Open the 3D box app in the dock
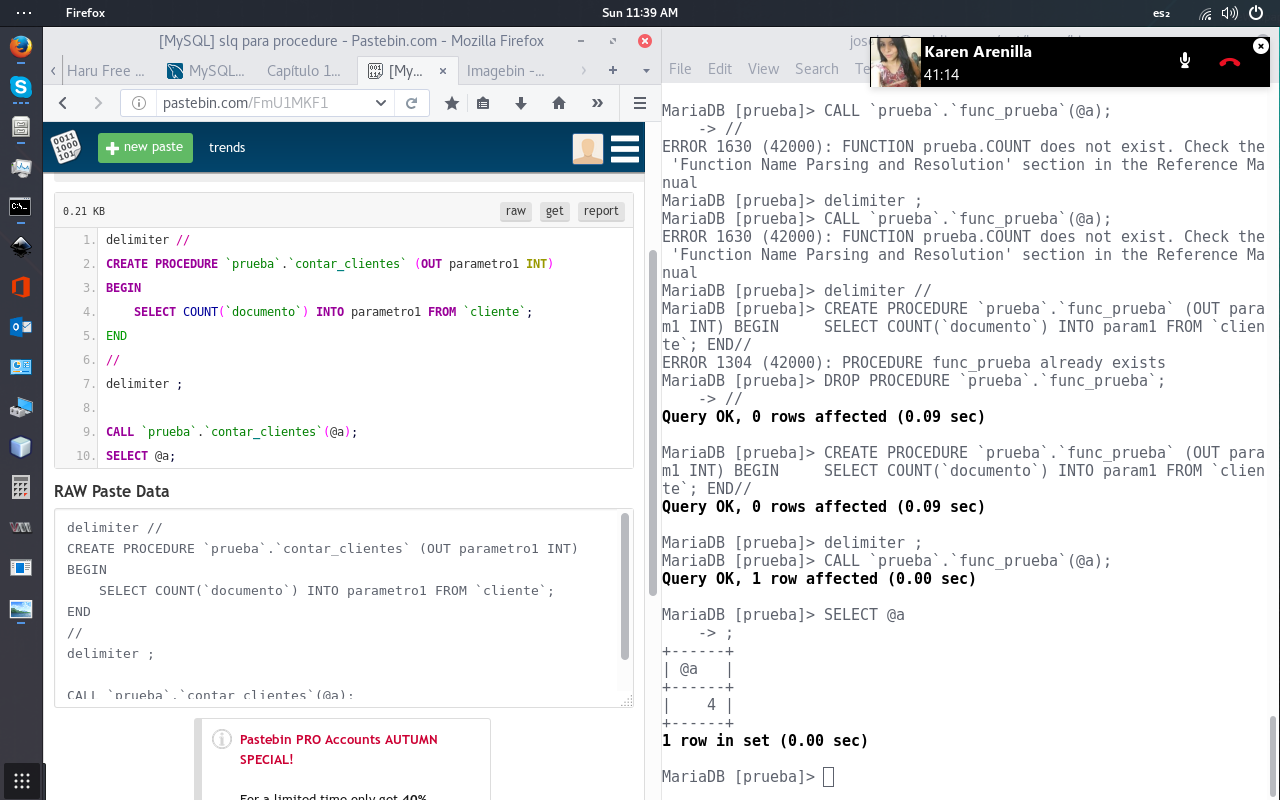Viewport: 1280px width, 800px height. pyautogui.click(x=20, y=447)
